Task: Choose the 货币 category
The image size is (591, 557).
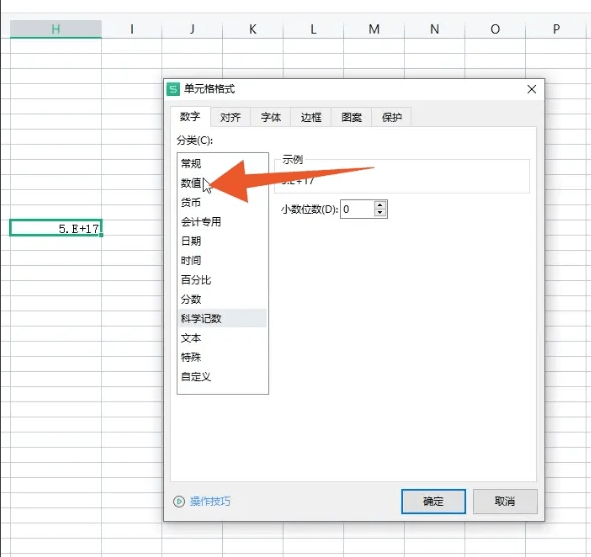Action: tap(222, 202)
